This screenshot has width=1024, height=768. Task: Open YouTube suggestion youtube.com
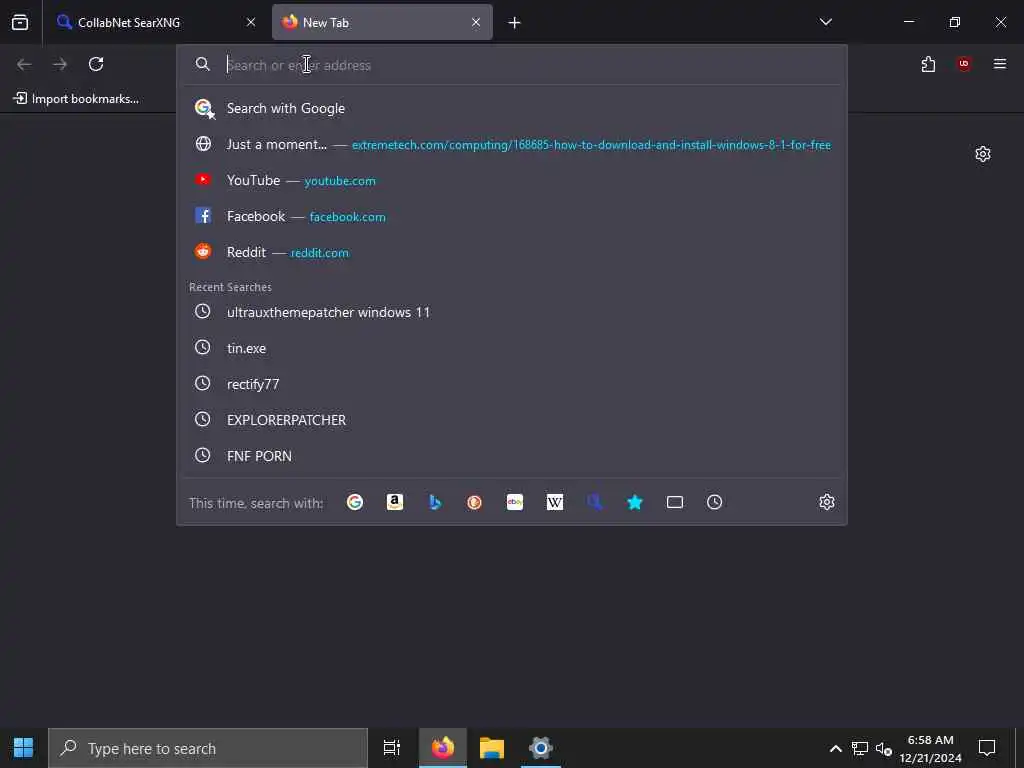[512, 180]
